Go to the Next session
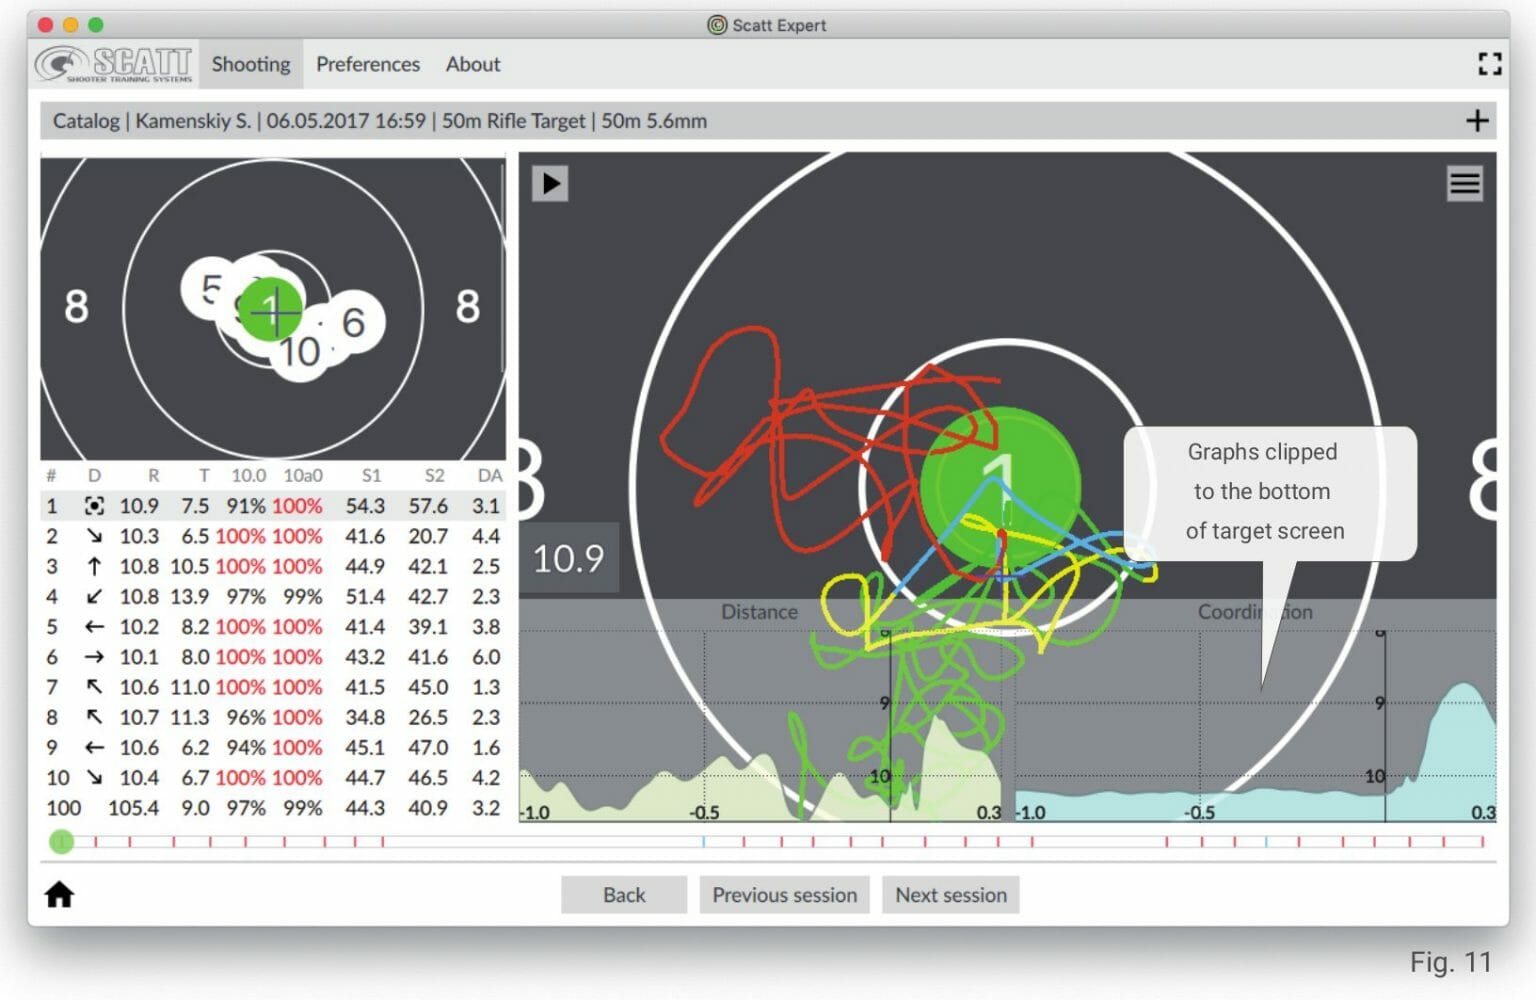This screenshot has height=1000, width=1536. point(950,894)
